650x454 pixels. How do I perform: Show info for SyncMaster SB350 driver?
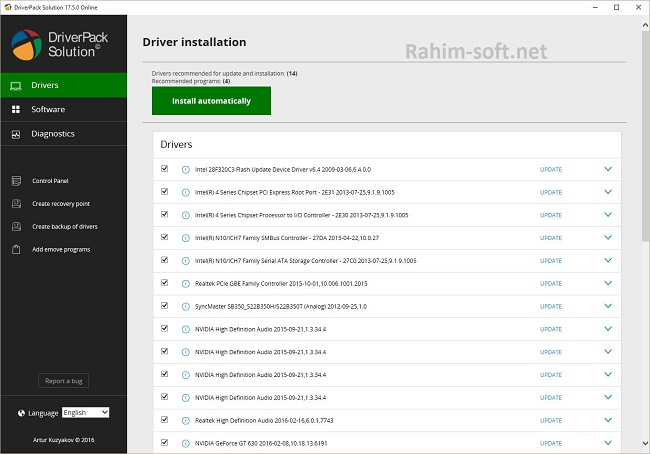(186, 306)
